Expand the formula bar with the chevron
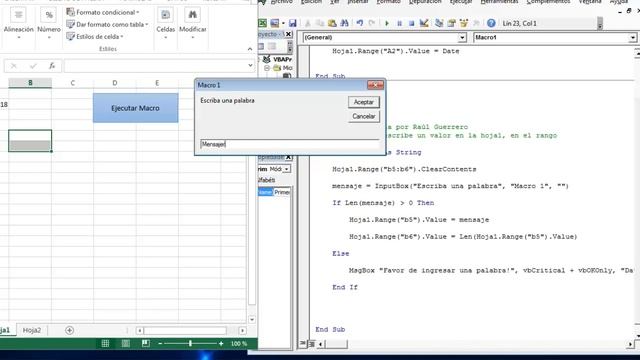The height and width of the screenshot is (360, 640). [x=250, y=66]
